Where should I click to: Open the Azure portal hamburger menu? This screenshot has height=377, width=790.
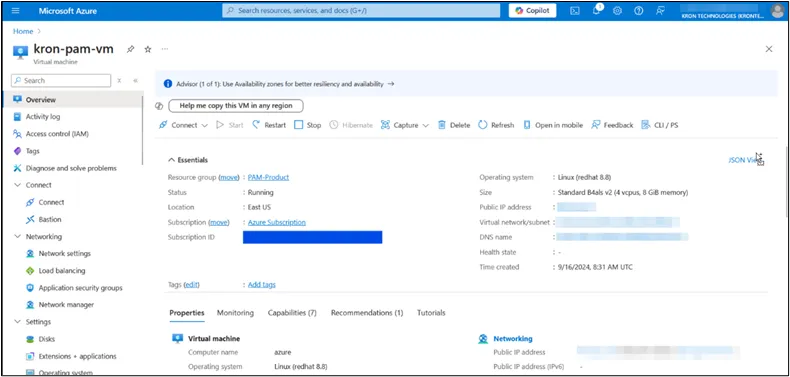(x=15, y=11)
